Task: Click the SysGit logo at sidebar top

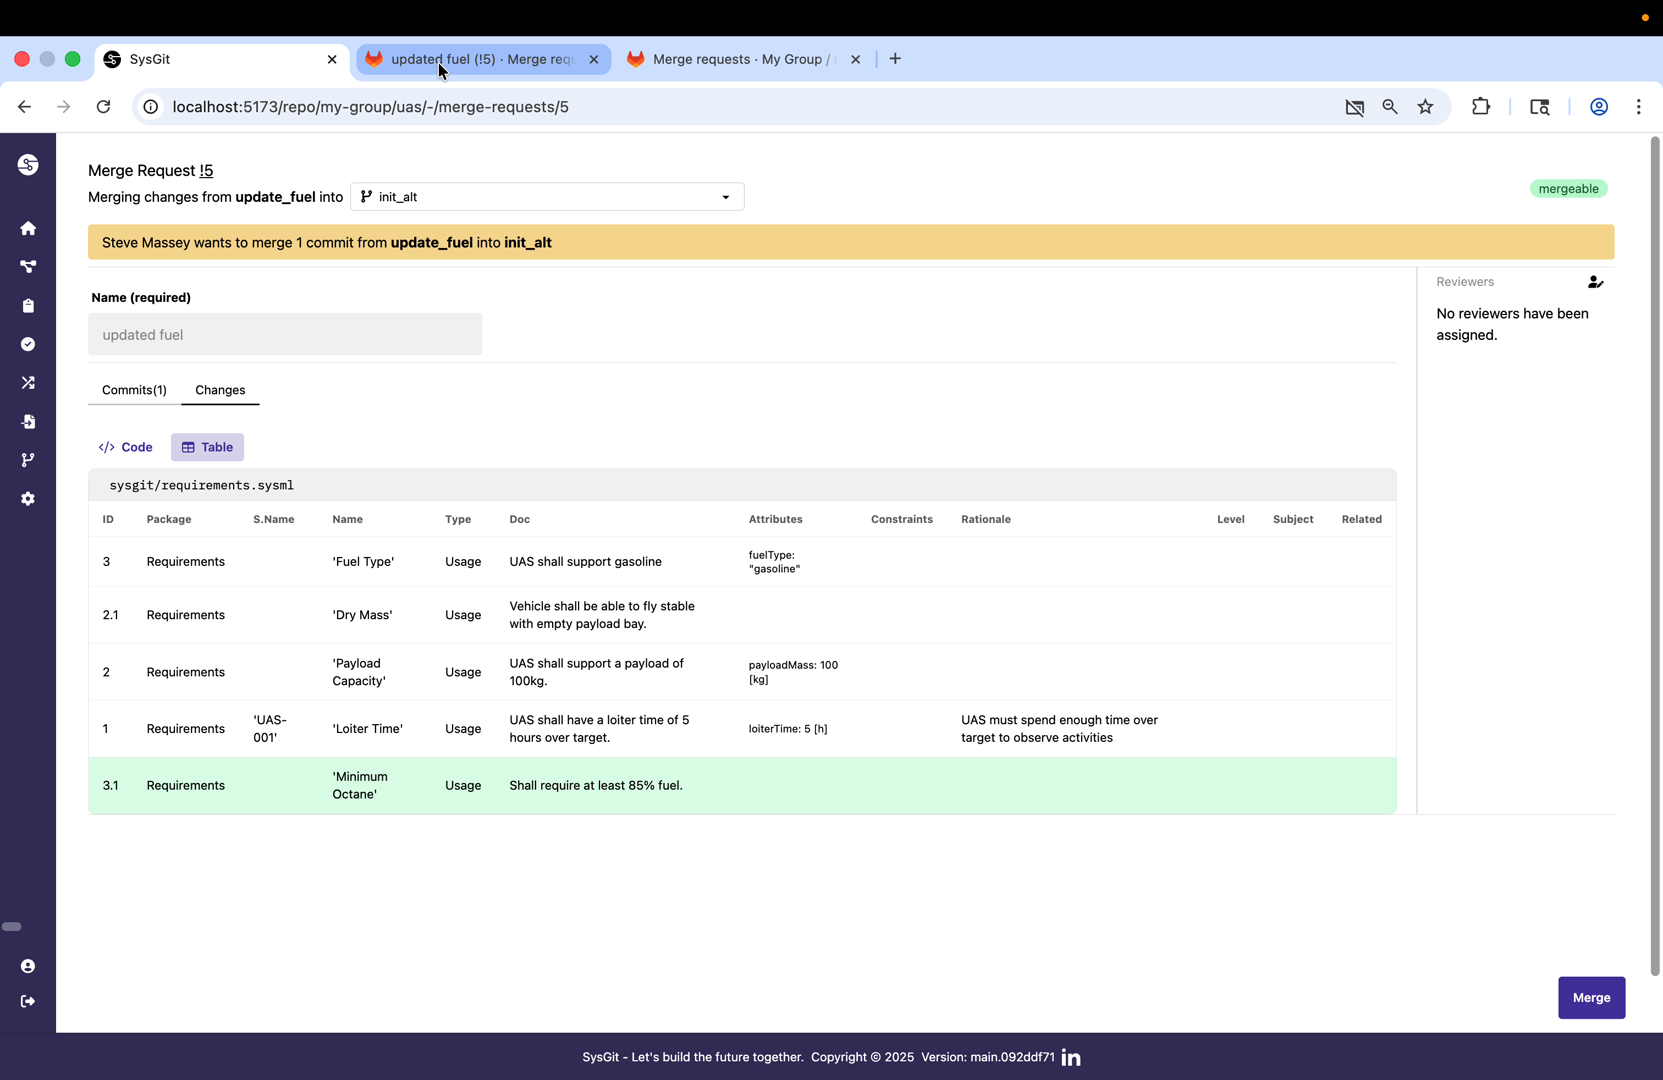Action: point(28,164)
